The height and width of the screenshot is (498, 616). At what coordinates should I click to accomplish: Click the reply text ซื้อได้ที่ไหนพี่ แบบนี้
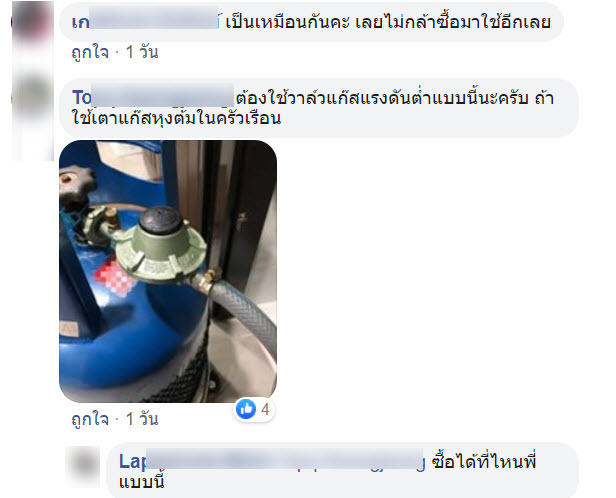point(328,471)
